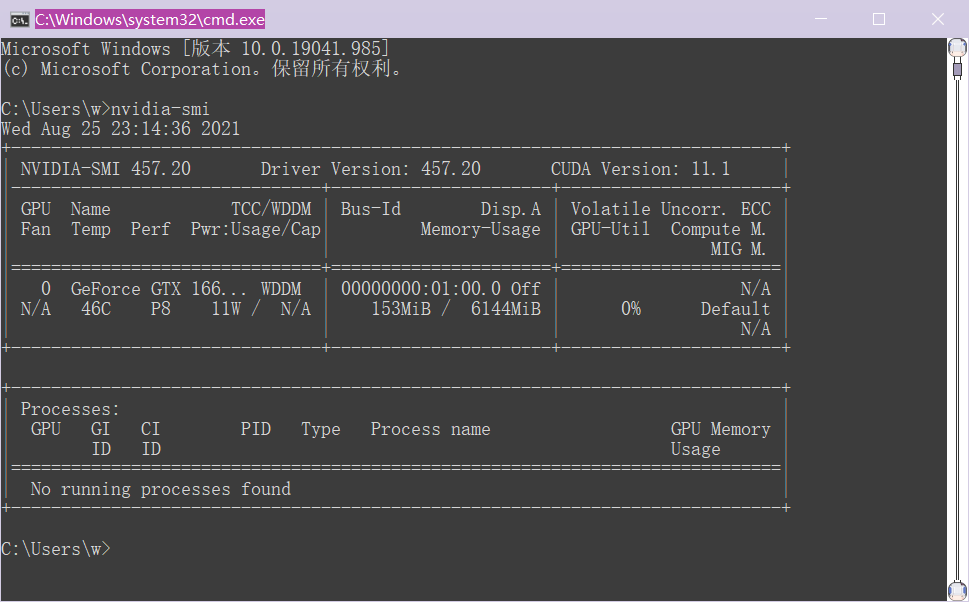Click the timestamp Wed Aug 25 23:14:36 2021

click(x=121, y=129)
